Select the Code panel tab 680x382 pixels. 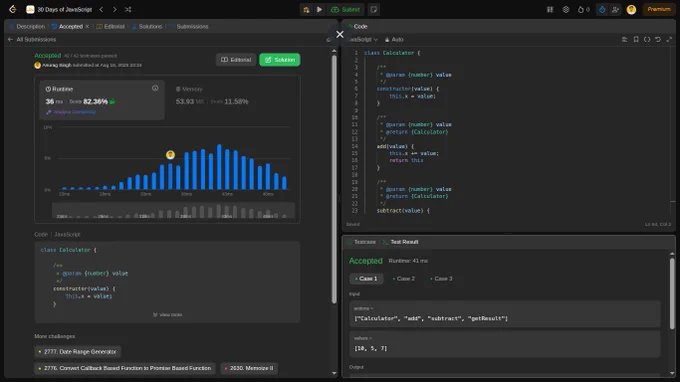coord(358,26)
